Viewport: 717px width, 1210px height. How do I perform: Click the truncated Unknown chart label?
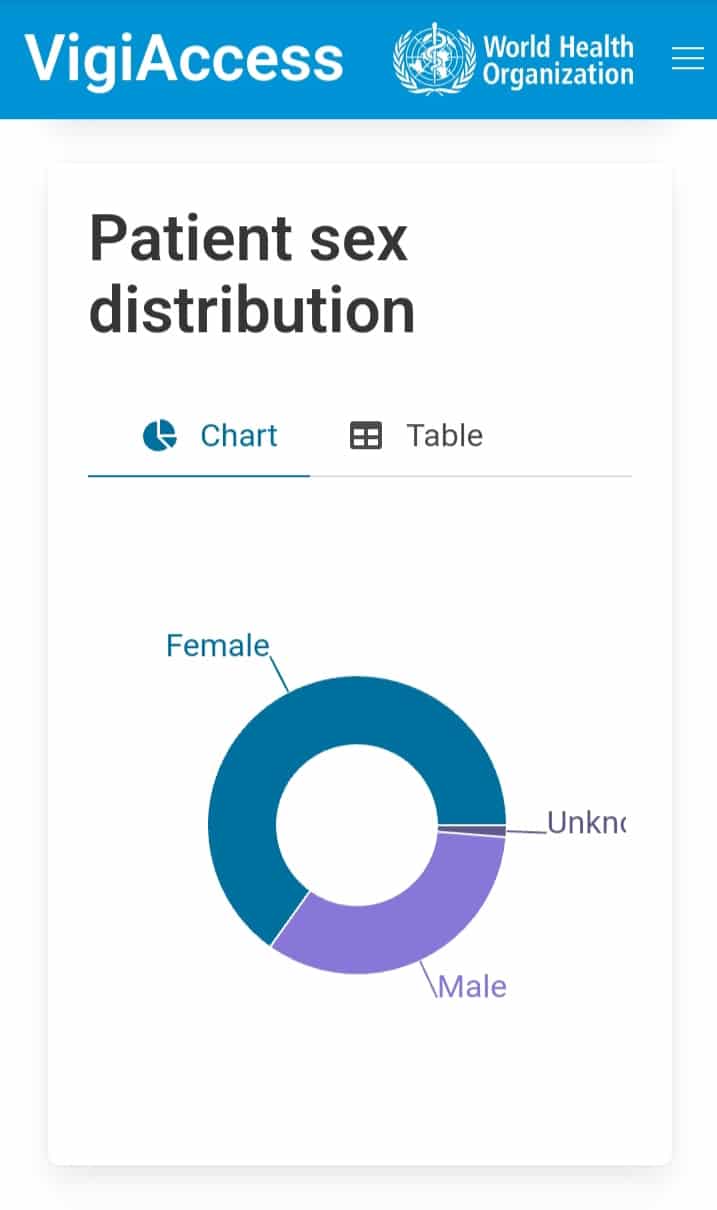pos(586,823)
